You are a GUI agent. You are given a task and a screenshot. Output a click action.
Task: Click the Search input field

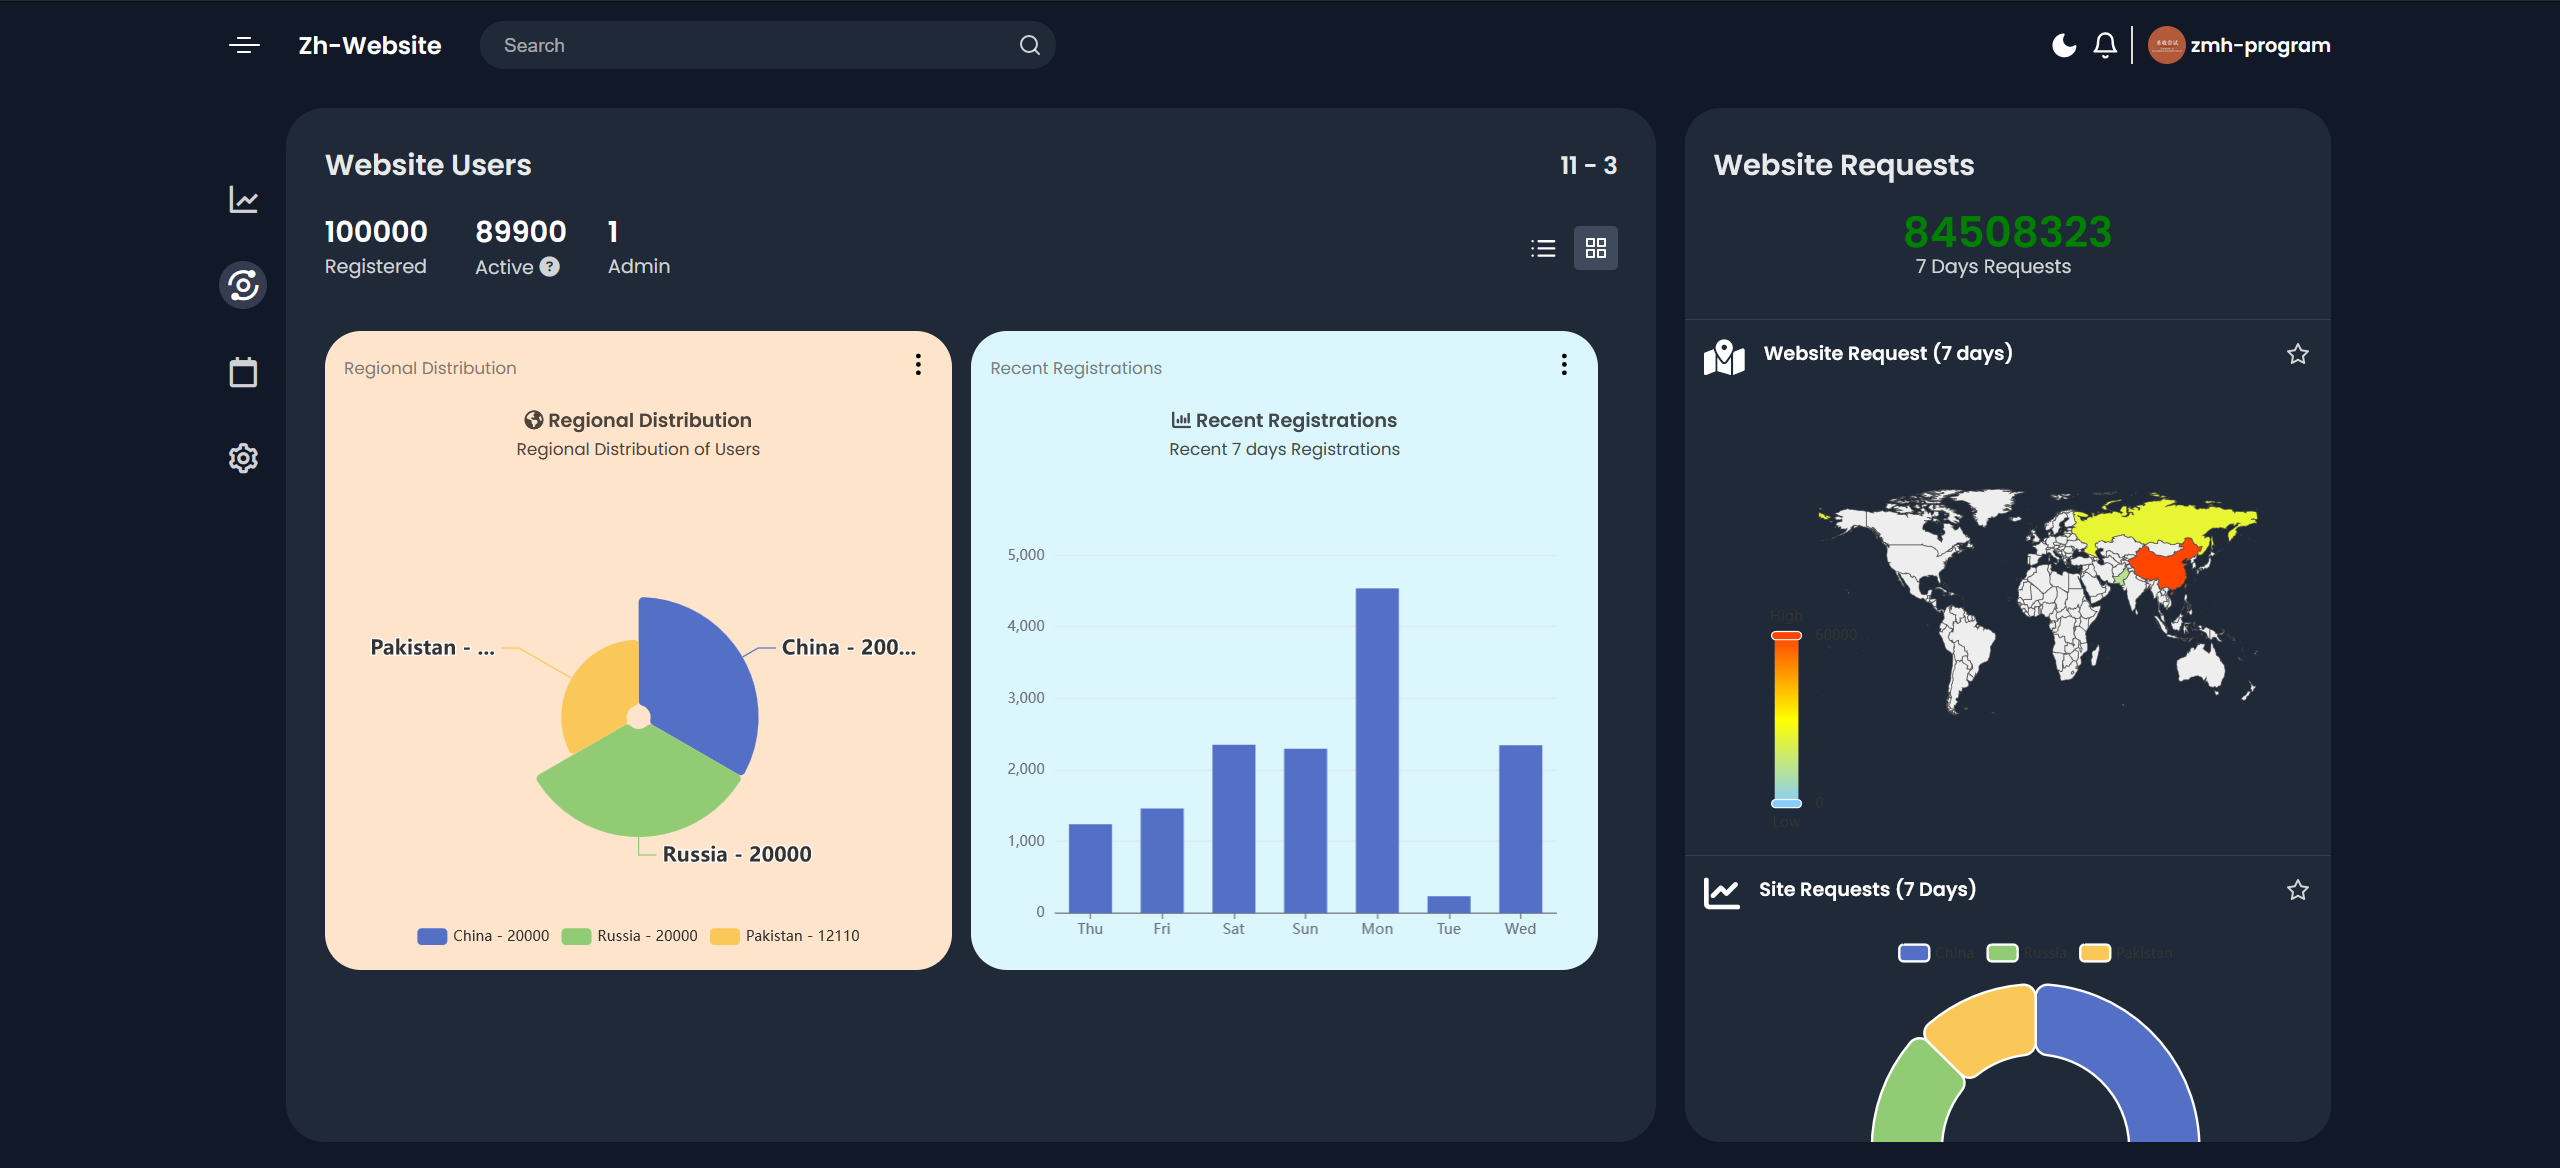click(x=750, y=45)
